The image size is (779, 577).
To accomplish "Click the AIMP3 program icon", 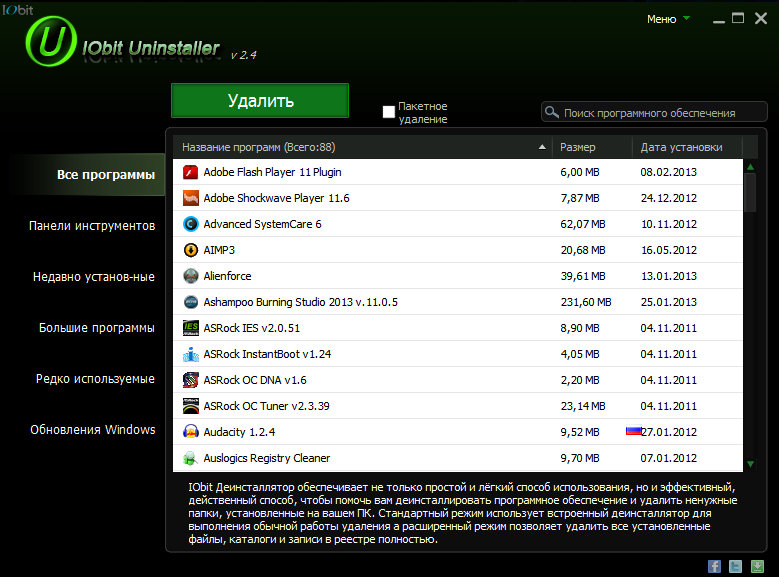I will [x=190, y=250].
